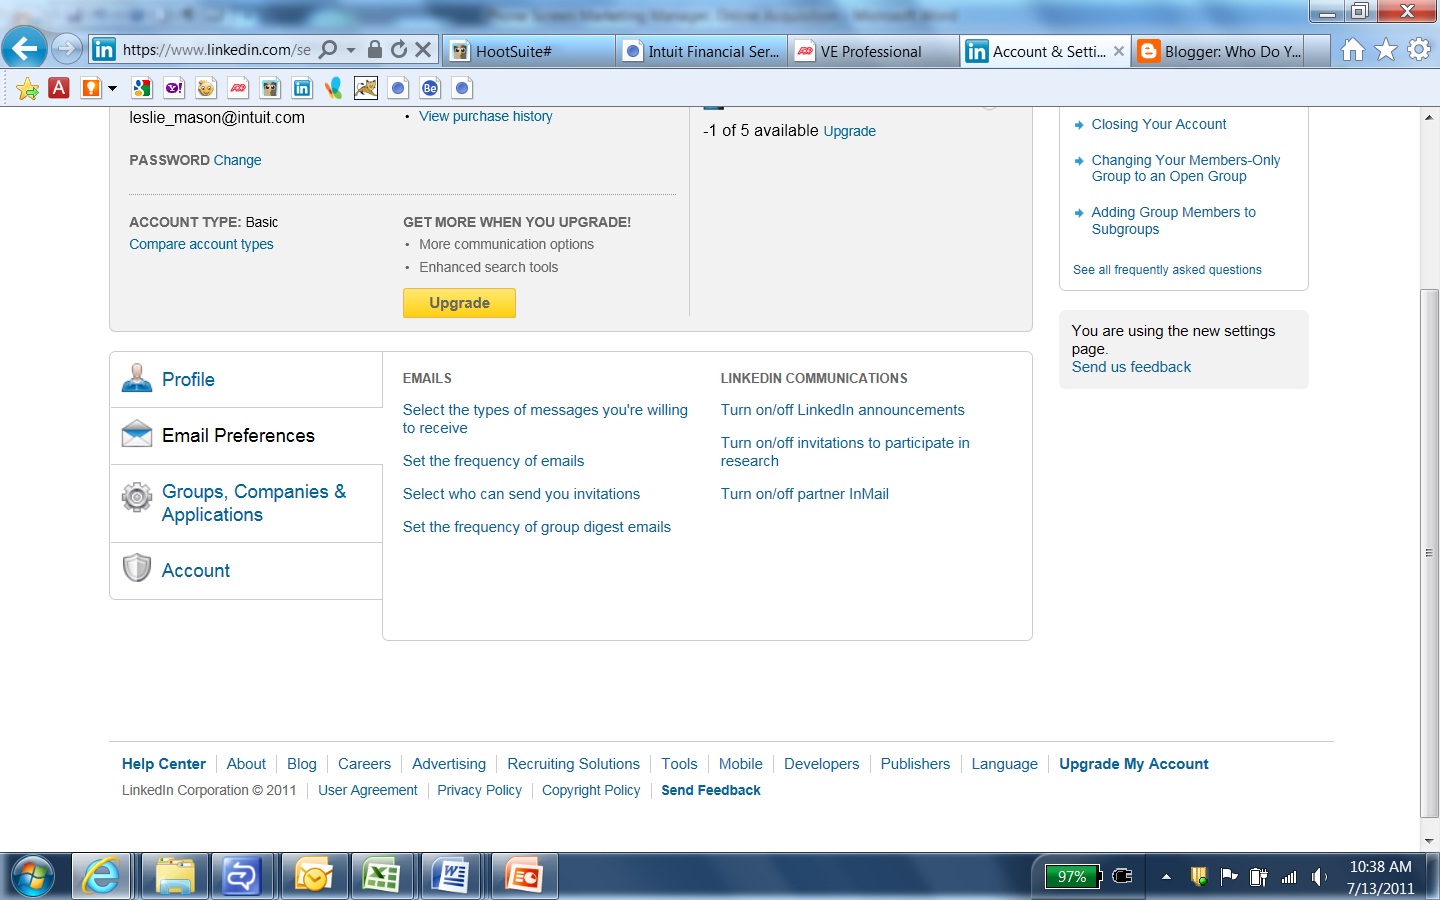Expand the favorites dropdown arrow next to suggestions icon
Screen dimensions: 1440x900
point(112,88)
